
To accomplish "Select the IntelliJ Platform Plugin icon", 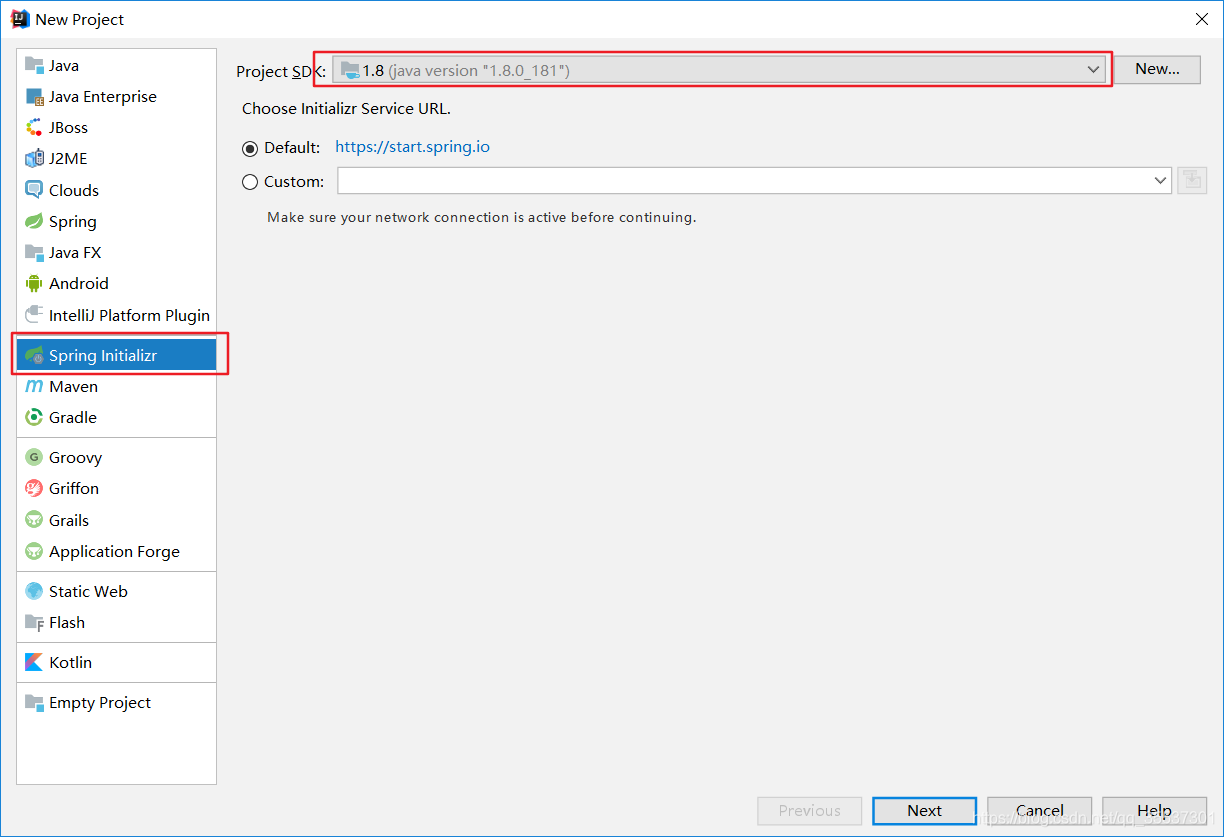I will click(x=34, y=315).
